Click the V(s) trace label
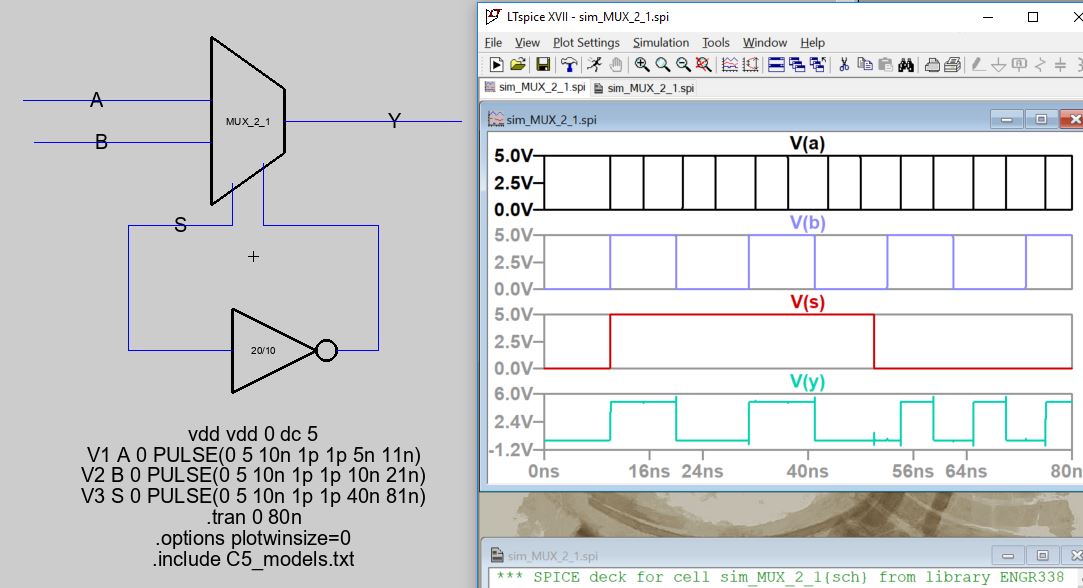The height and width of the screenshot is (588, 1083). click(807, 302)
